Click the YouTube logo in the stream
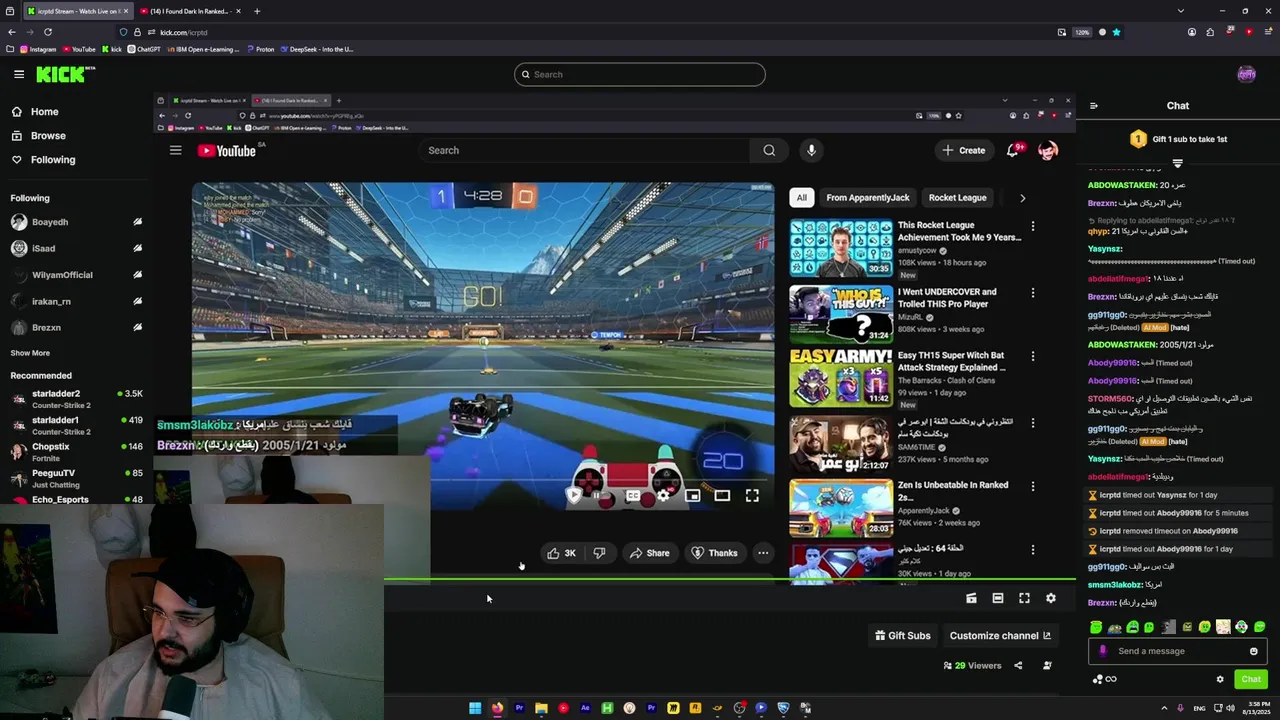 click(227, 151)
